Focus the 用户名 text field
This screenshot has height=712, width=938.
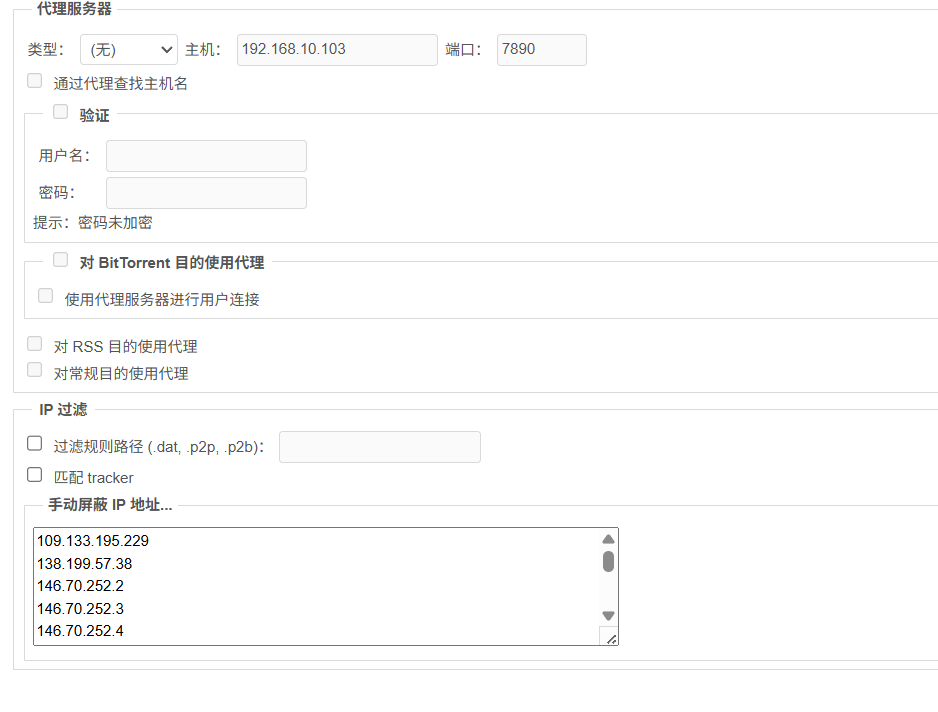206,156
